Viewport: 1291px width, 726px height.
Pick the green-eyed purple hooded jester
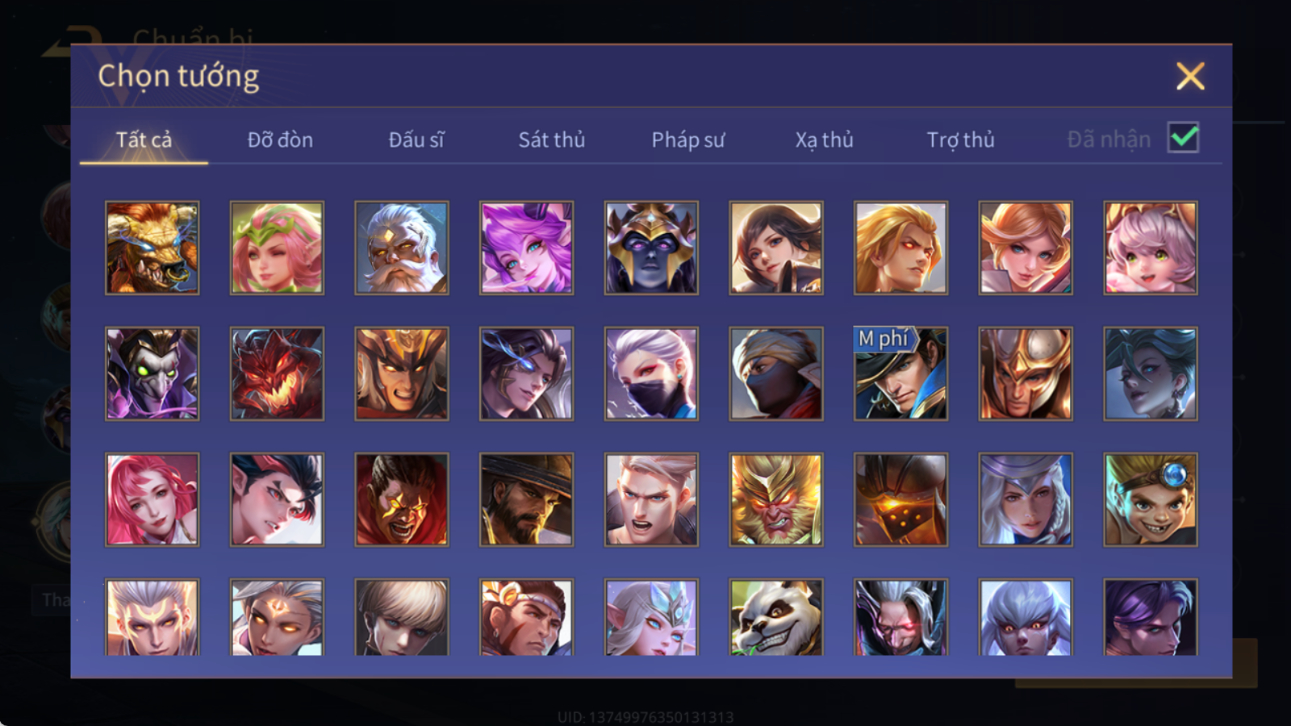[x=152, y=373]
